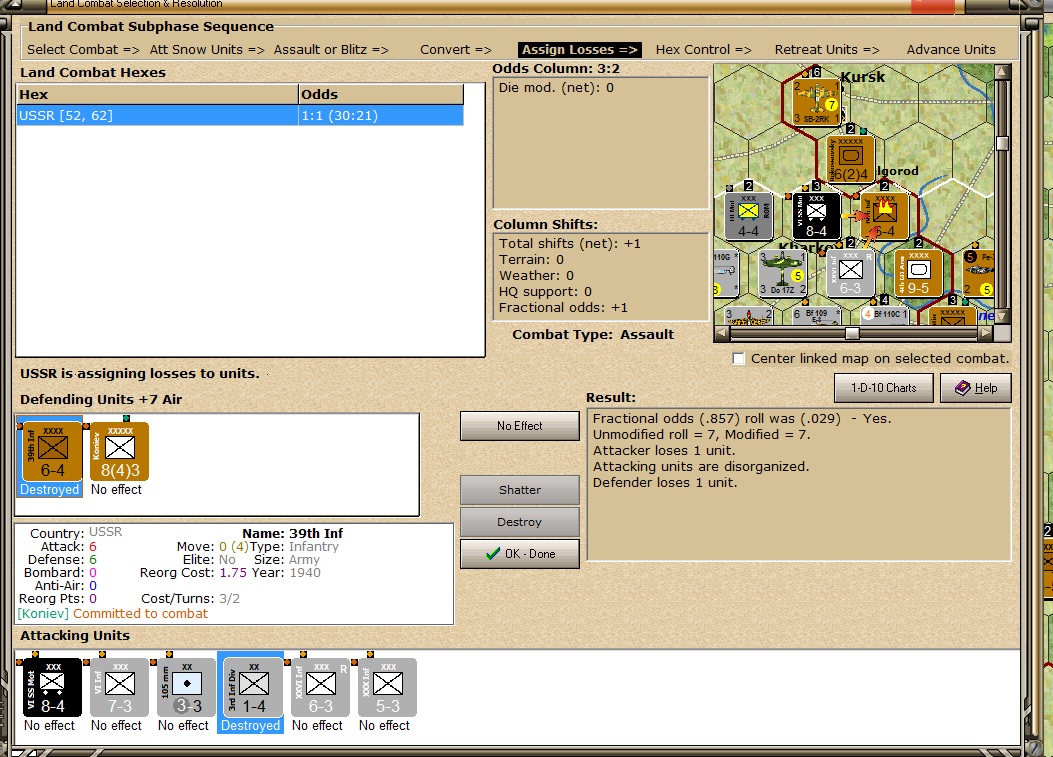Image resolution: width=1053 pixels, height=757 pixels.
Task: Click the map vertical scrollbar up arrow
Action: [1002, 71]
